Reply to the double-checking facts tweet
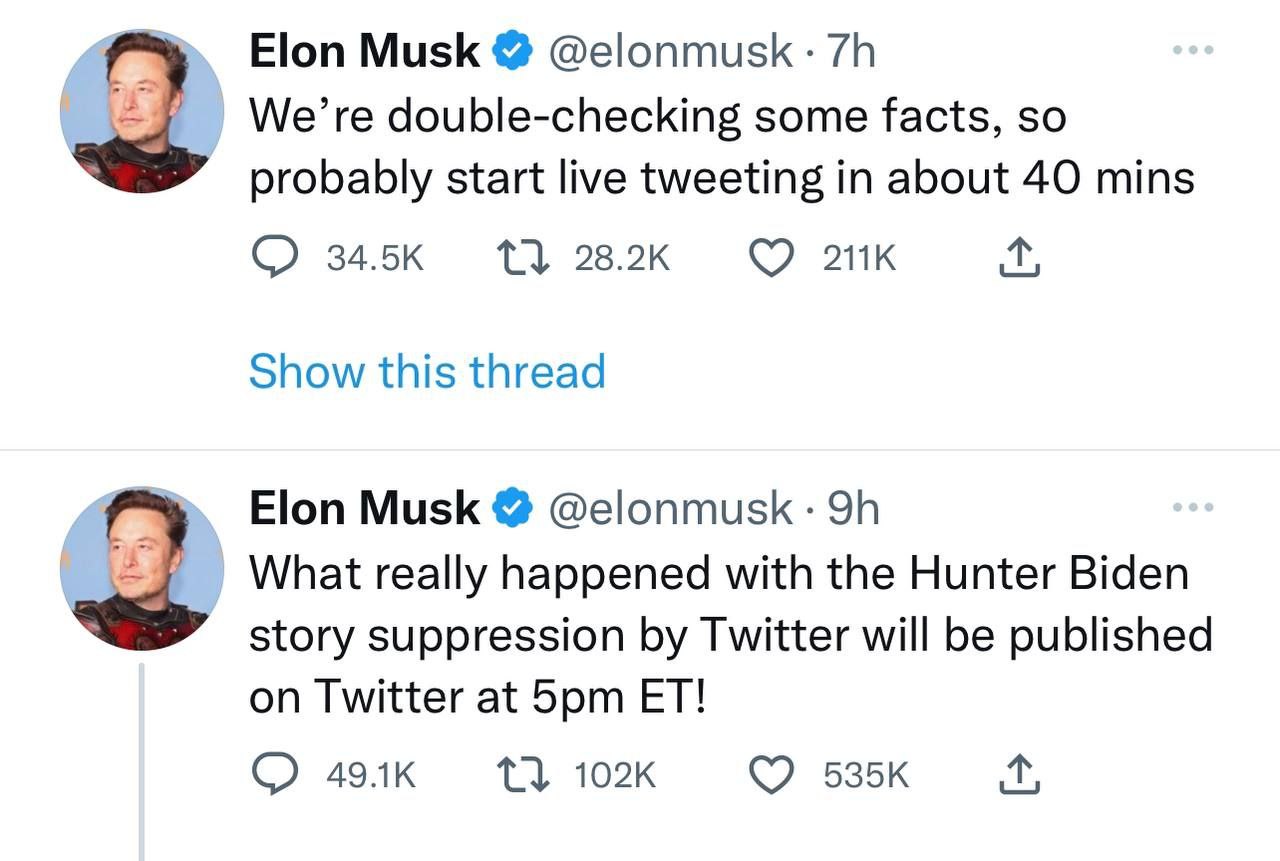Viewport: 1280px width, 861px height. [x=270, y=260]
